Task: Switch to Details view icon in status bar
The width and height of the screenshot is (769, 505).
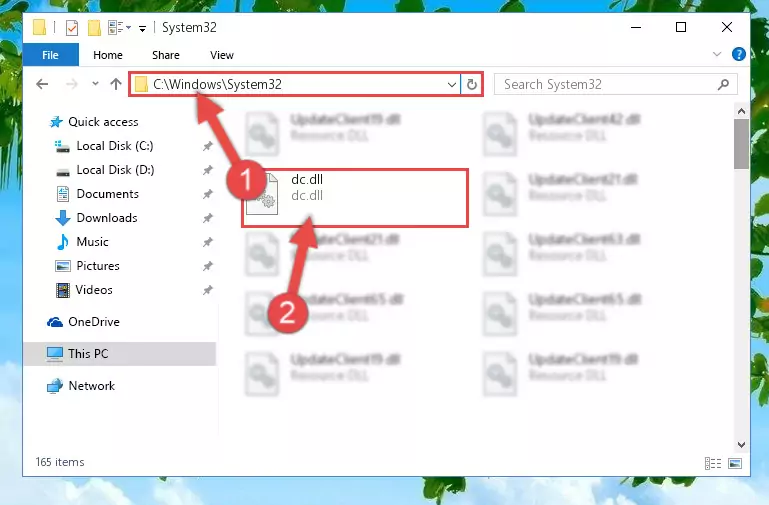Action: coord(713,463)
